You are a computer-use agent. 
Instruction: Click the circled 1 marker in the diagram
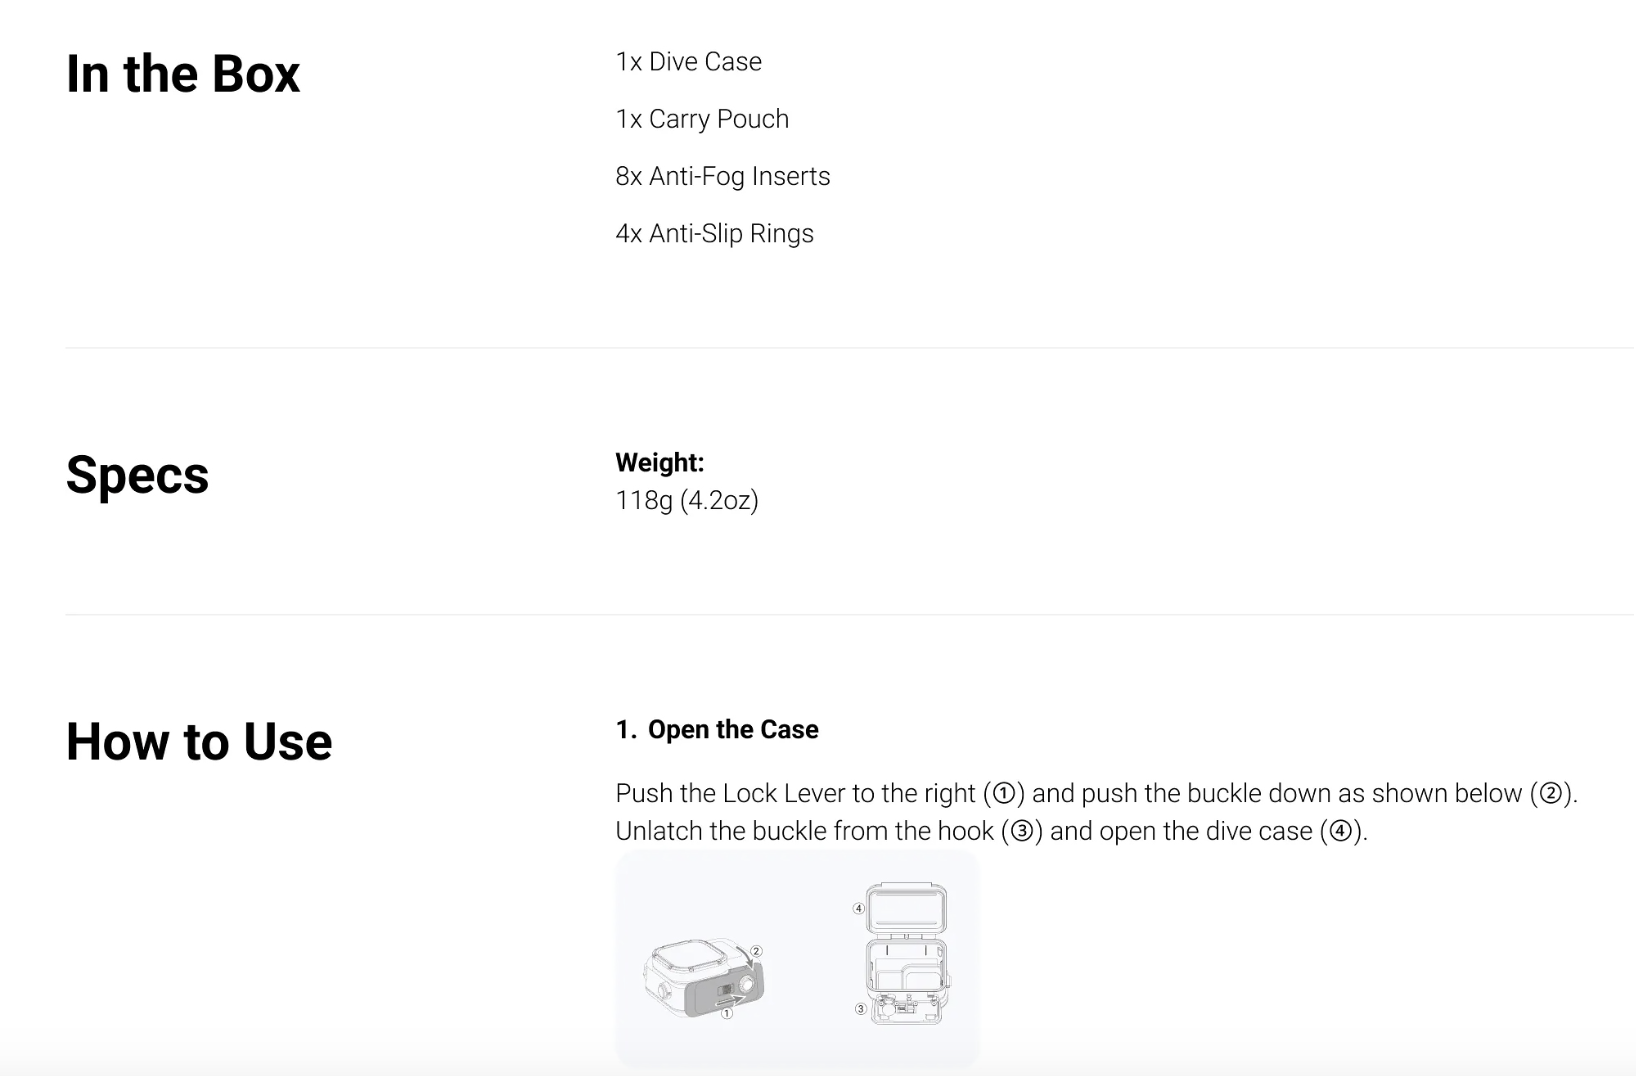727,1013
